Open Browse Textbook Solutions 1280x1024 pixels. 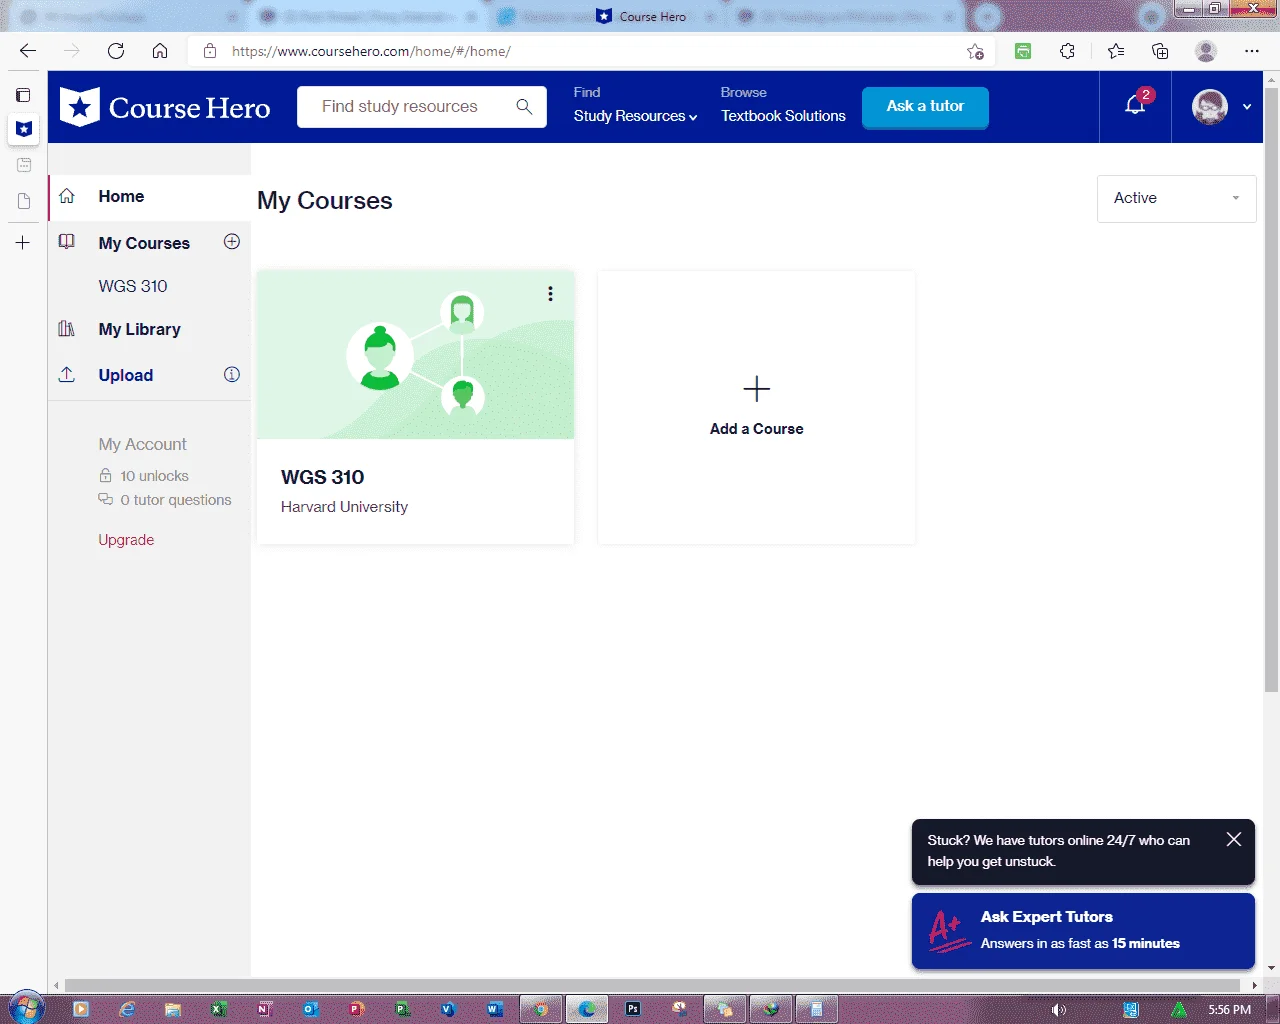(783, 116)
